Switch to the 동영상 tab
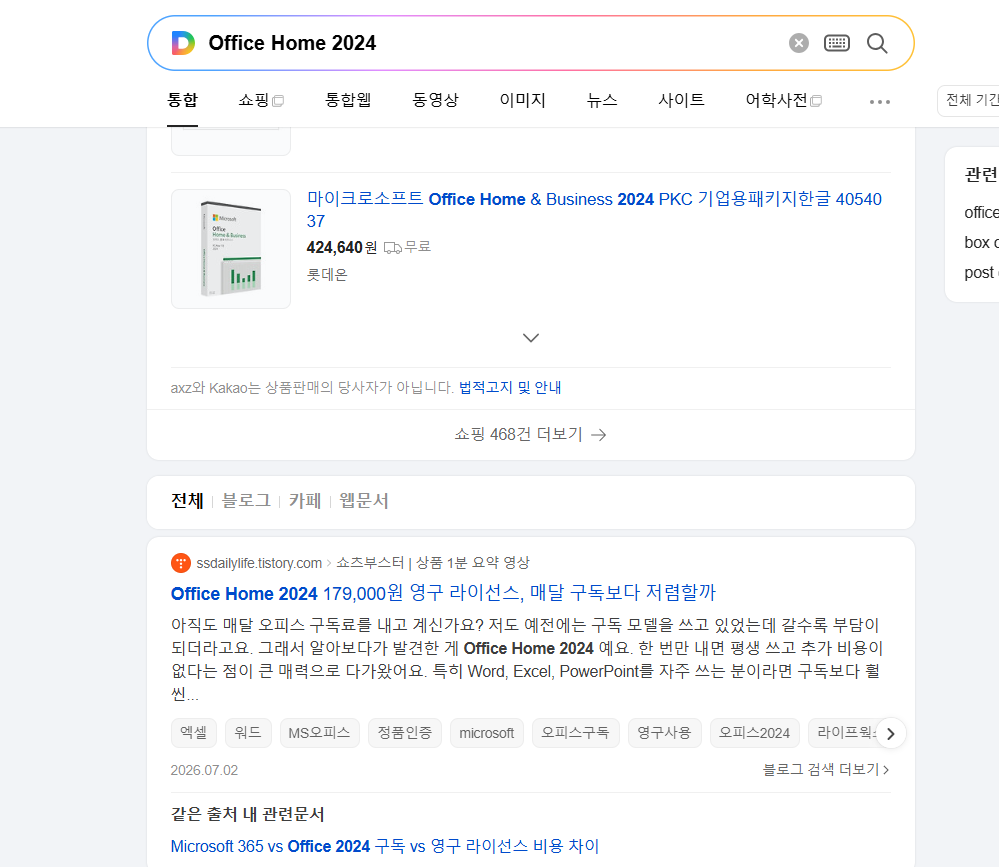999x867 pixels. (435, 100)
